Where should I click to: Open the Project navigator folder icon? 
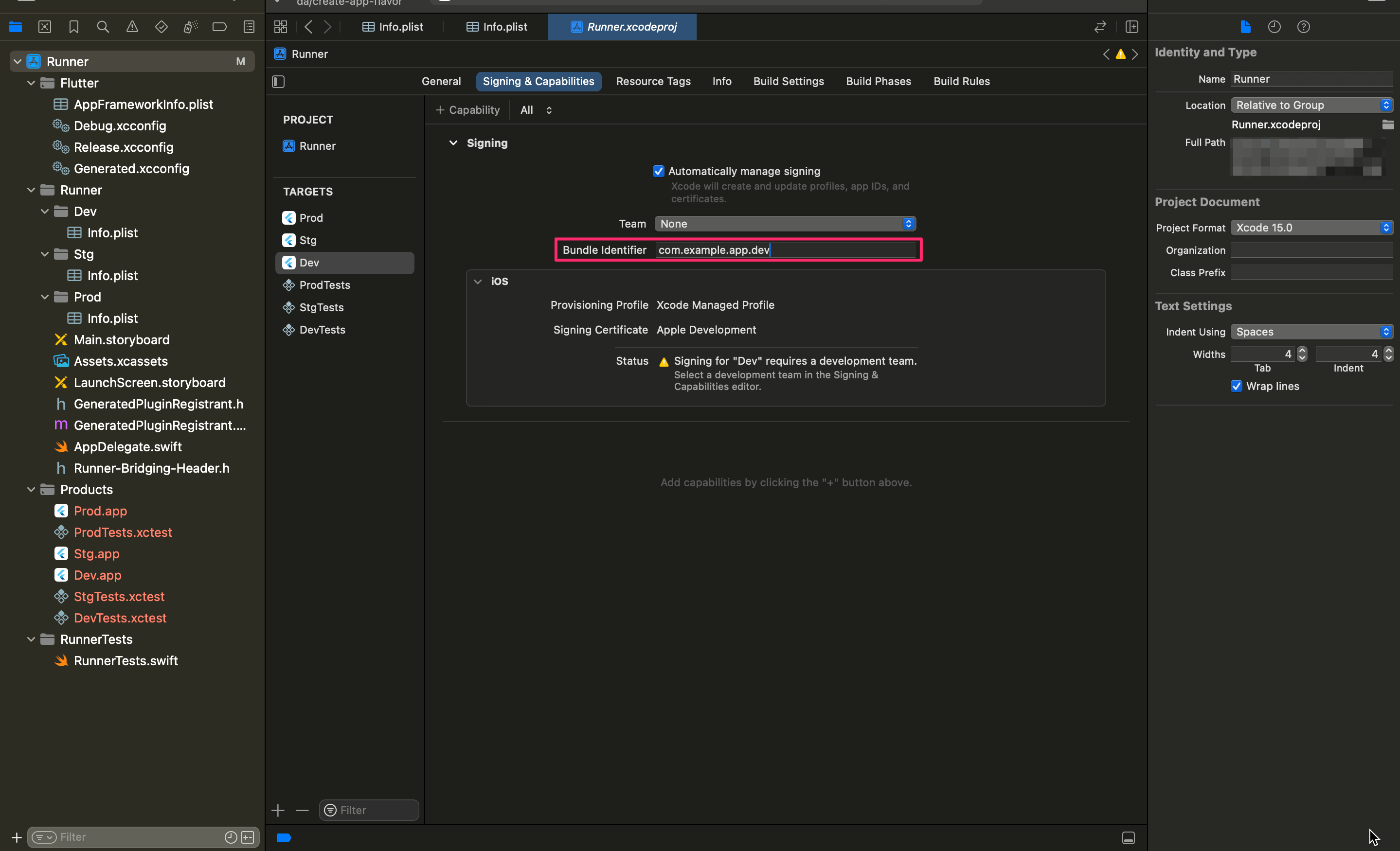[x=15, y=27]
